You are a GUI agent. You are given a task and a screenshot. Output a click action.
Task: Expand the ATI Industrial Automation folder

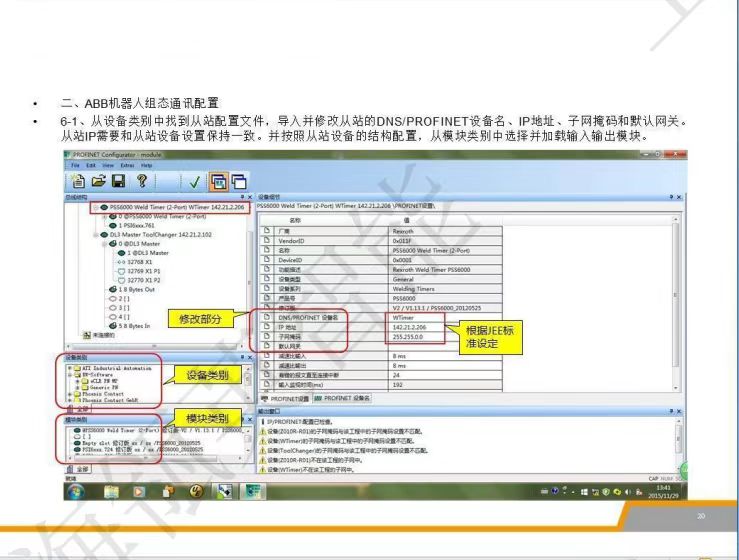70,368
